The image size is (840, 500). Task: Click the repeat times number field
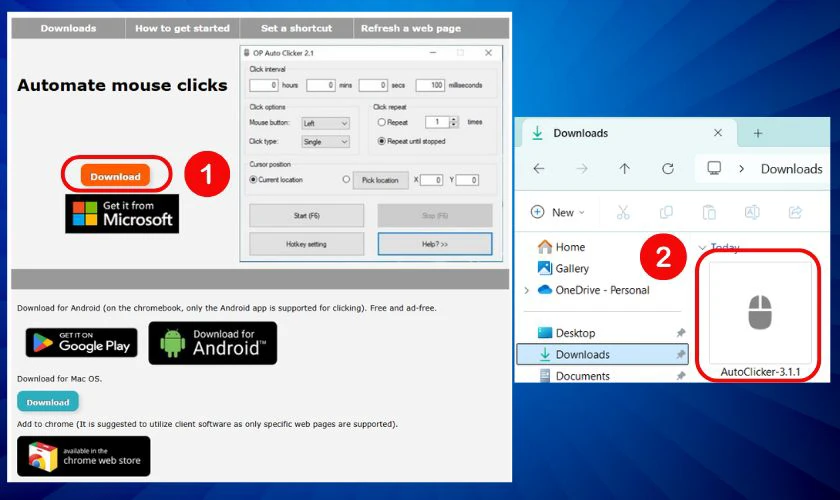(437, 122)
